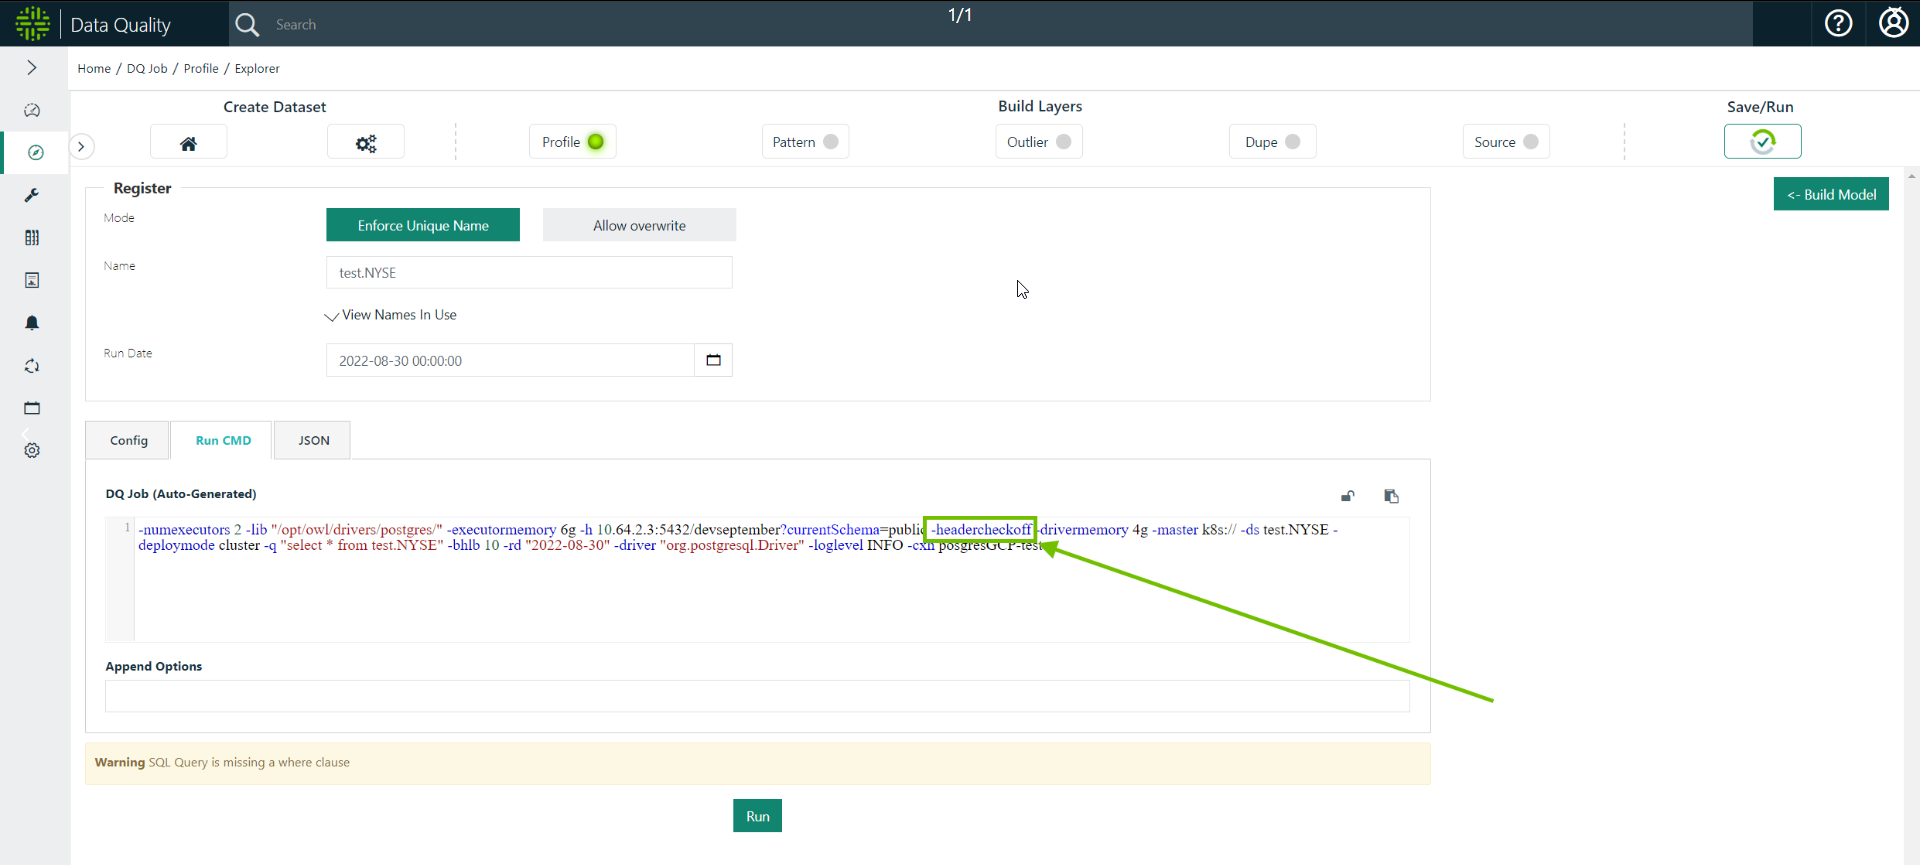
Task: Open the bell alerts icon in sidebar
Action: pyautogui.click(x=32, y=323)
